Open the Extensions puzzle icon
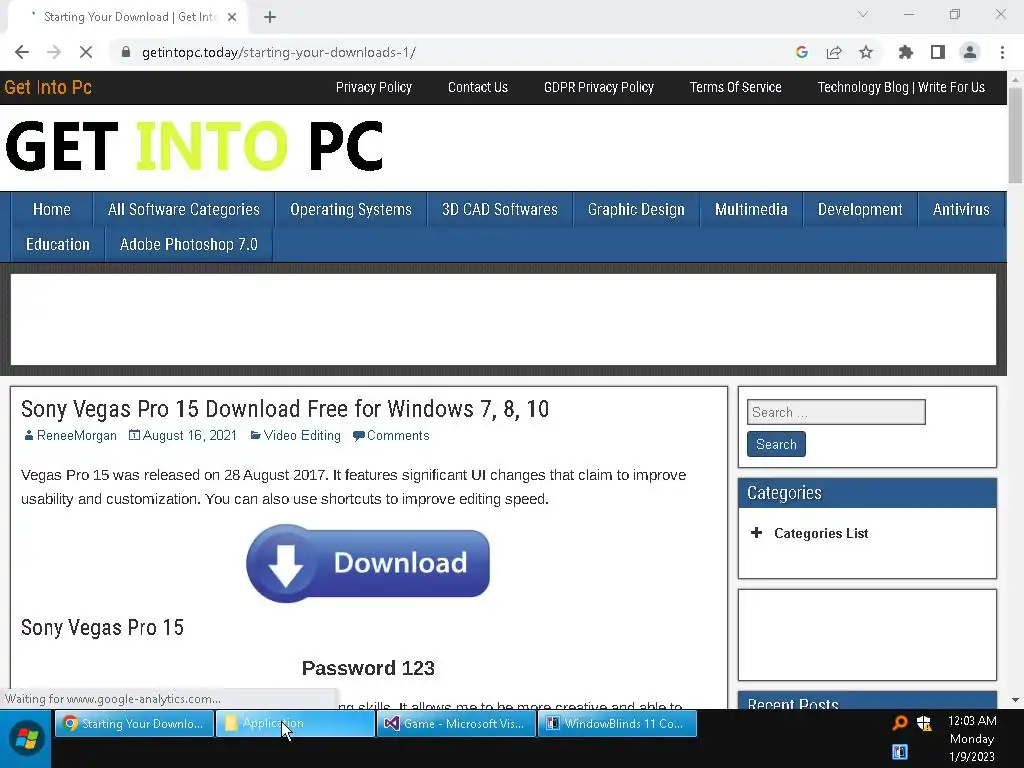This screenshot has height=768, width=1024. [x=906, y=52]
